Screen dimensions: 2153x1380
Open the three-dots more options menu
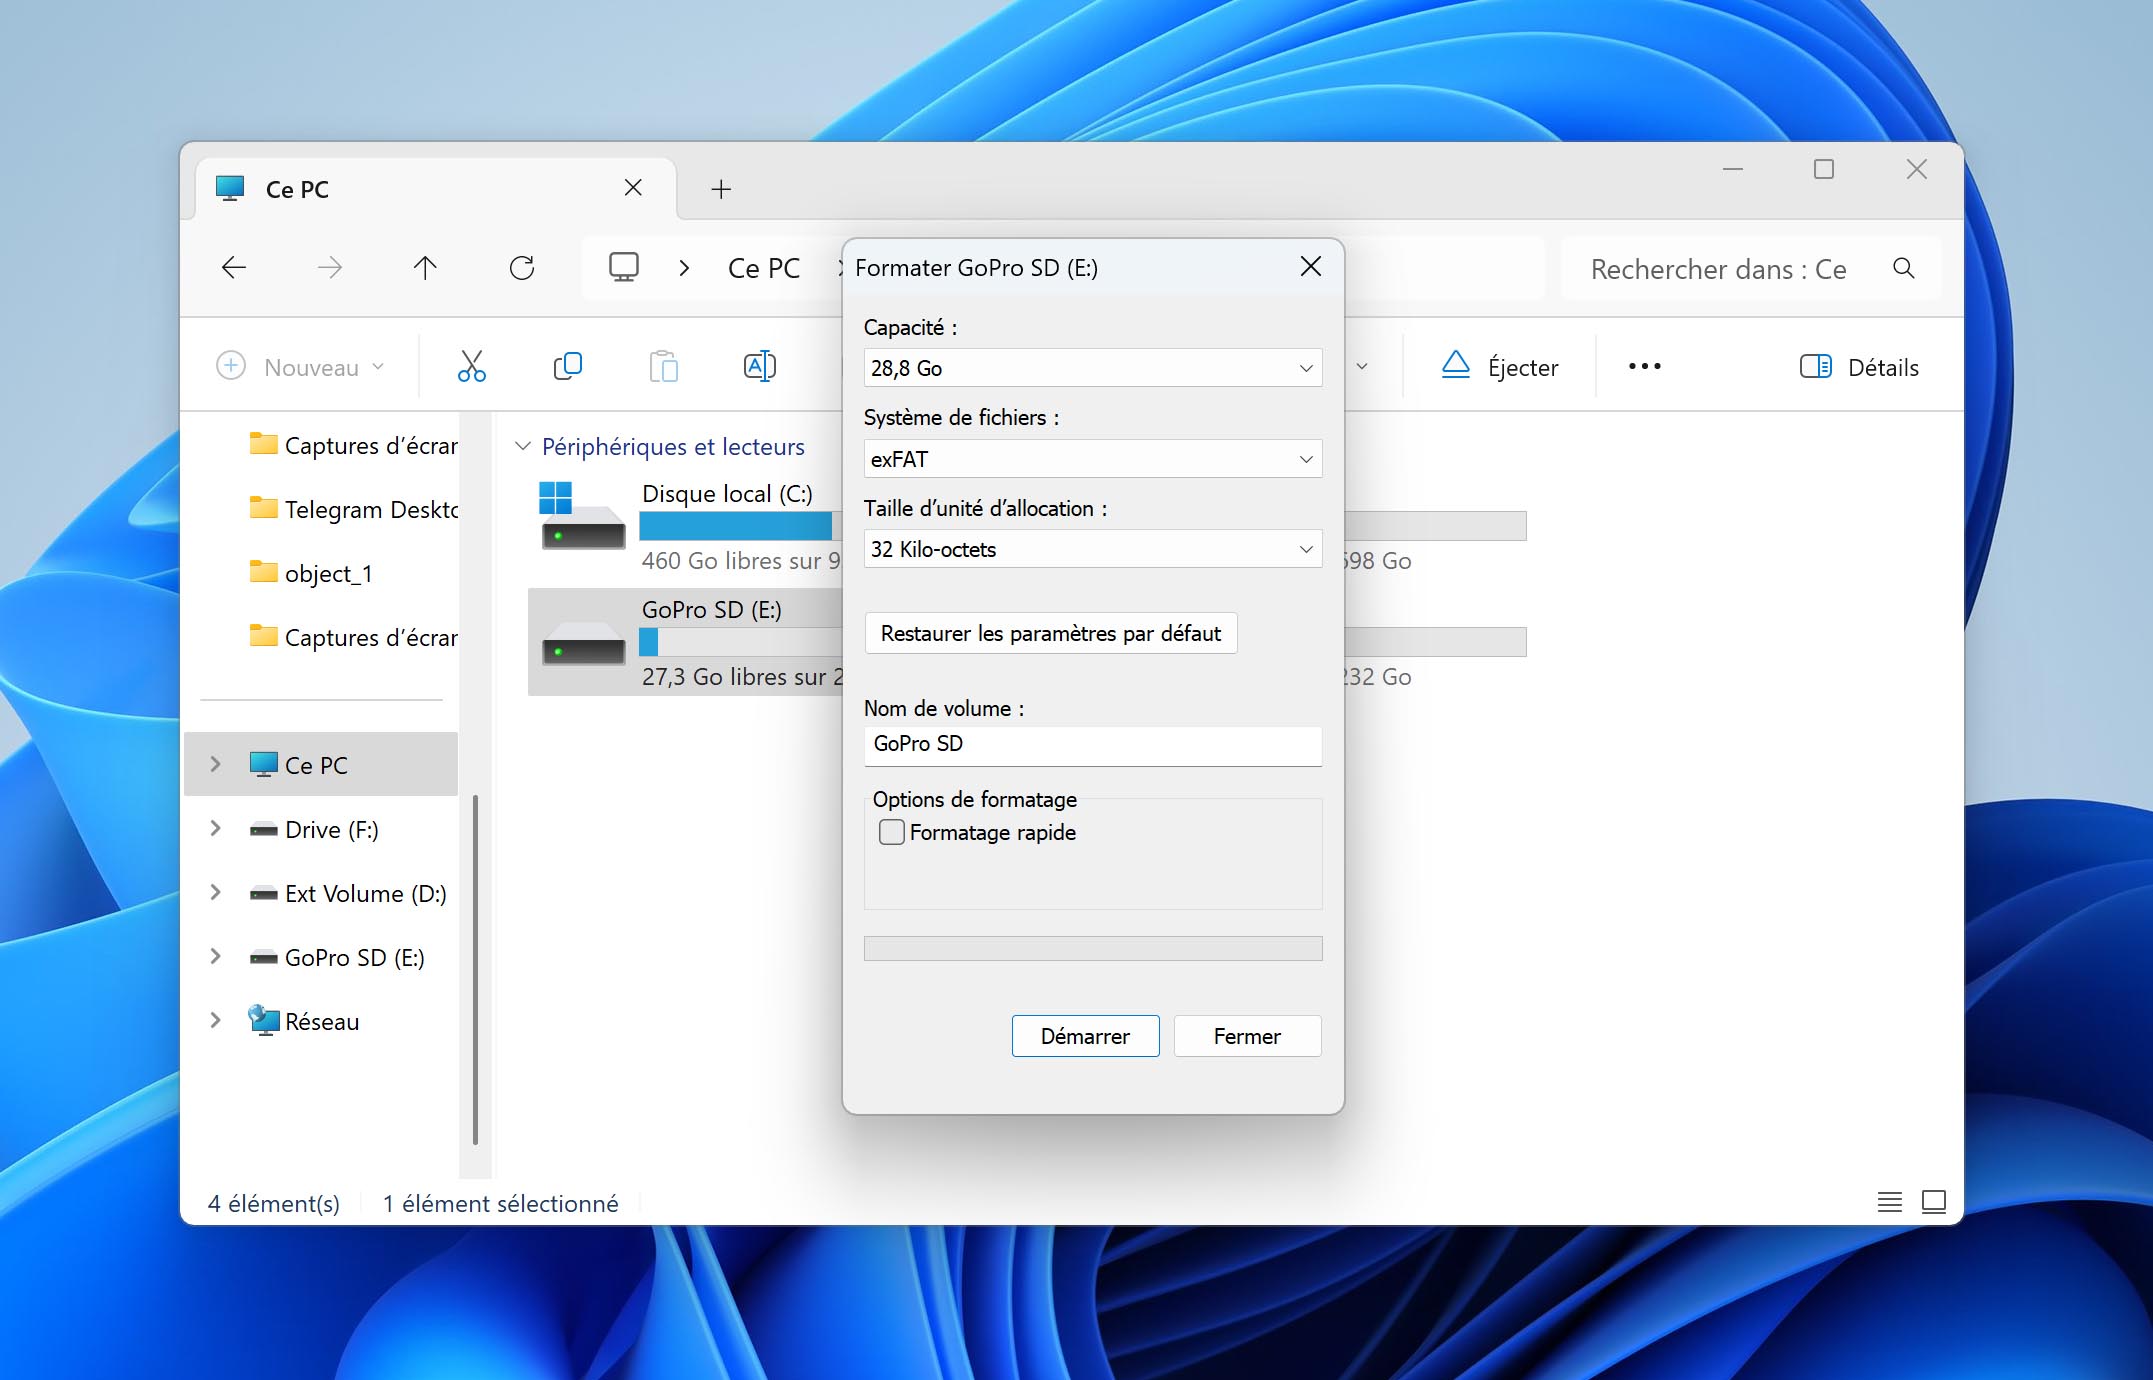(x=1644, y=367)
